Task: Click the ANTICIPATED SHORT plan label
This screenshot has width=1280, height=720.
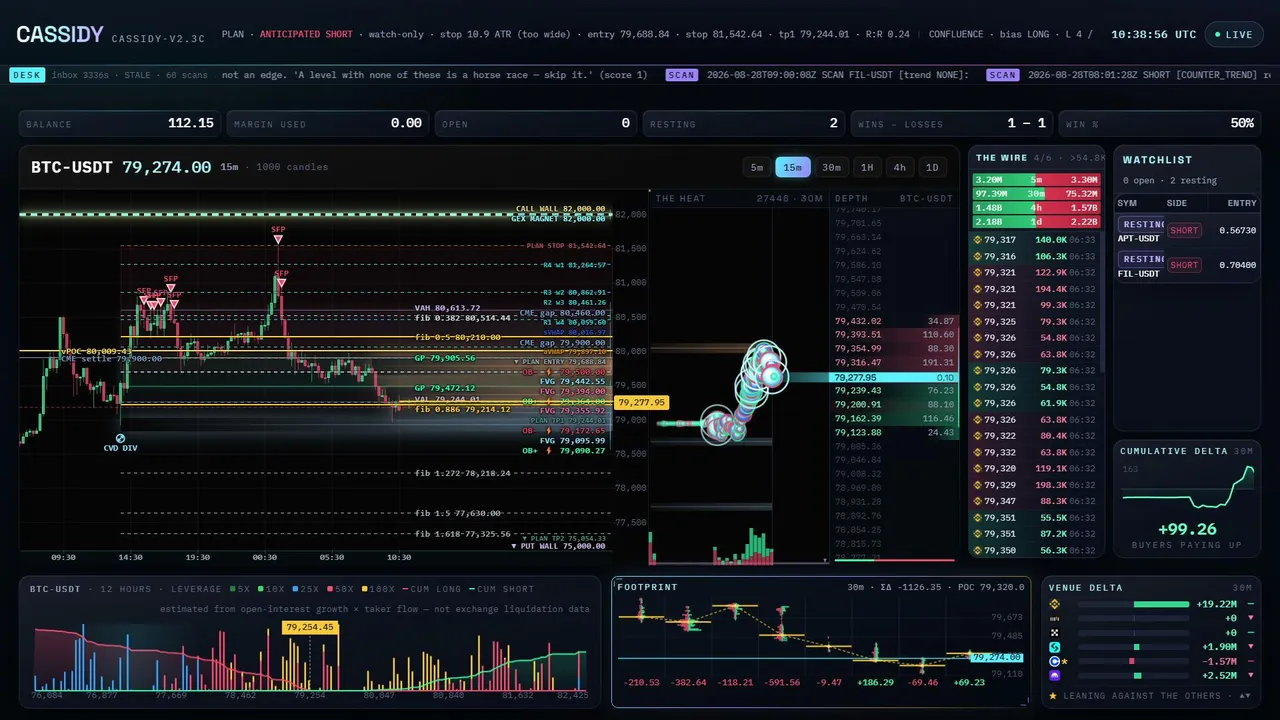Action: point(306,34)
